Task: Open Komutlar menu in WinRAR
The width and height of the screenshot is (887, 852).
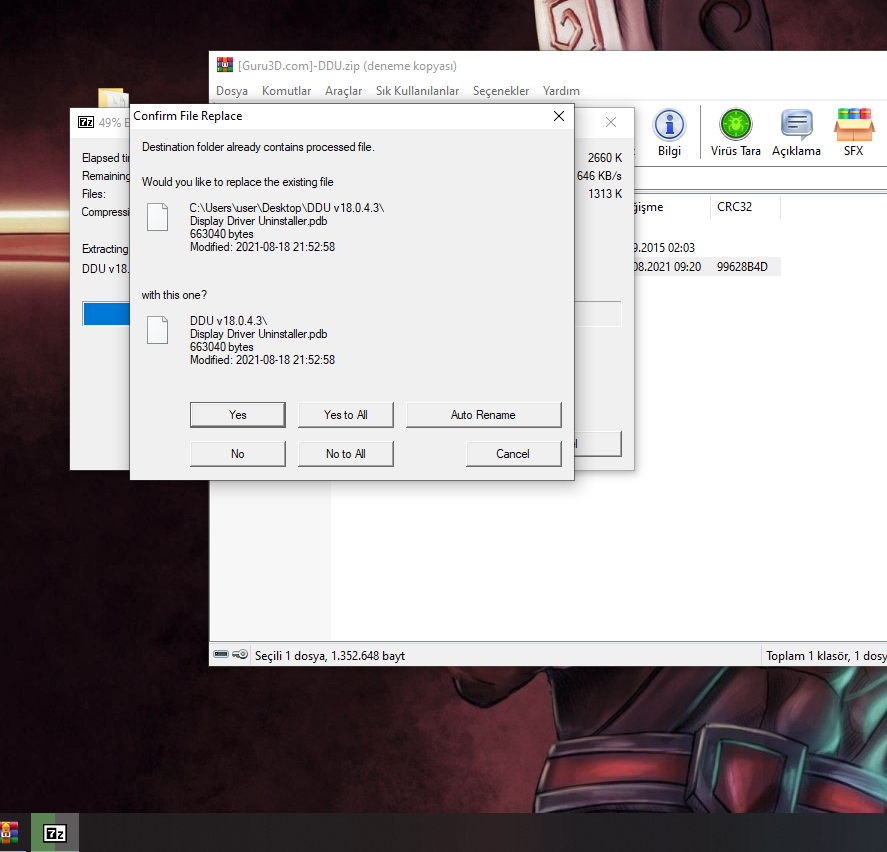Action: 286,91
